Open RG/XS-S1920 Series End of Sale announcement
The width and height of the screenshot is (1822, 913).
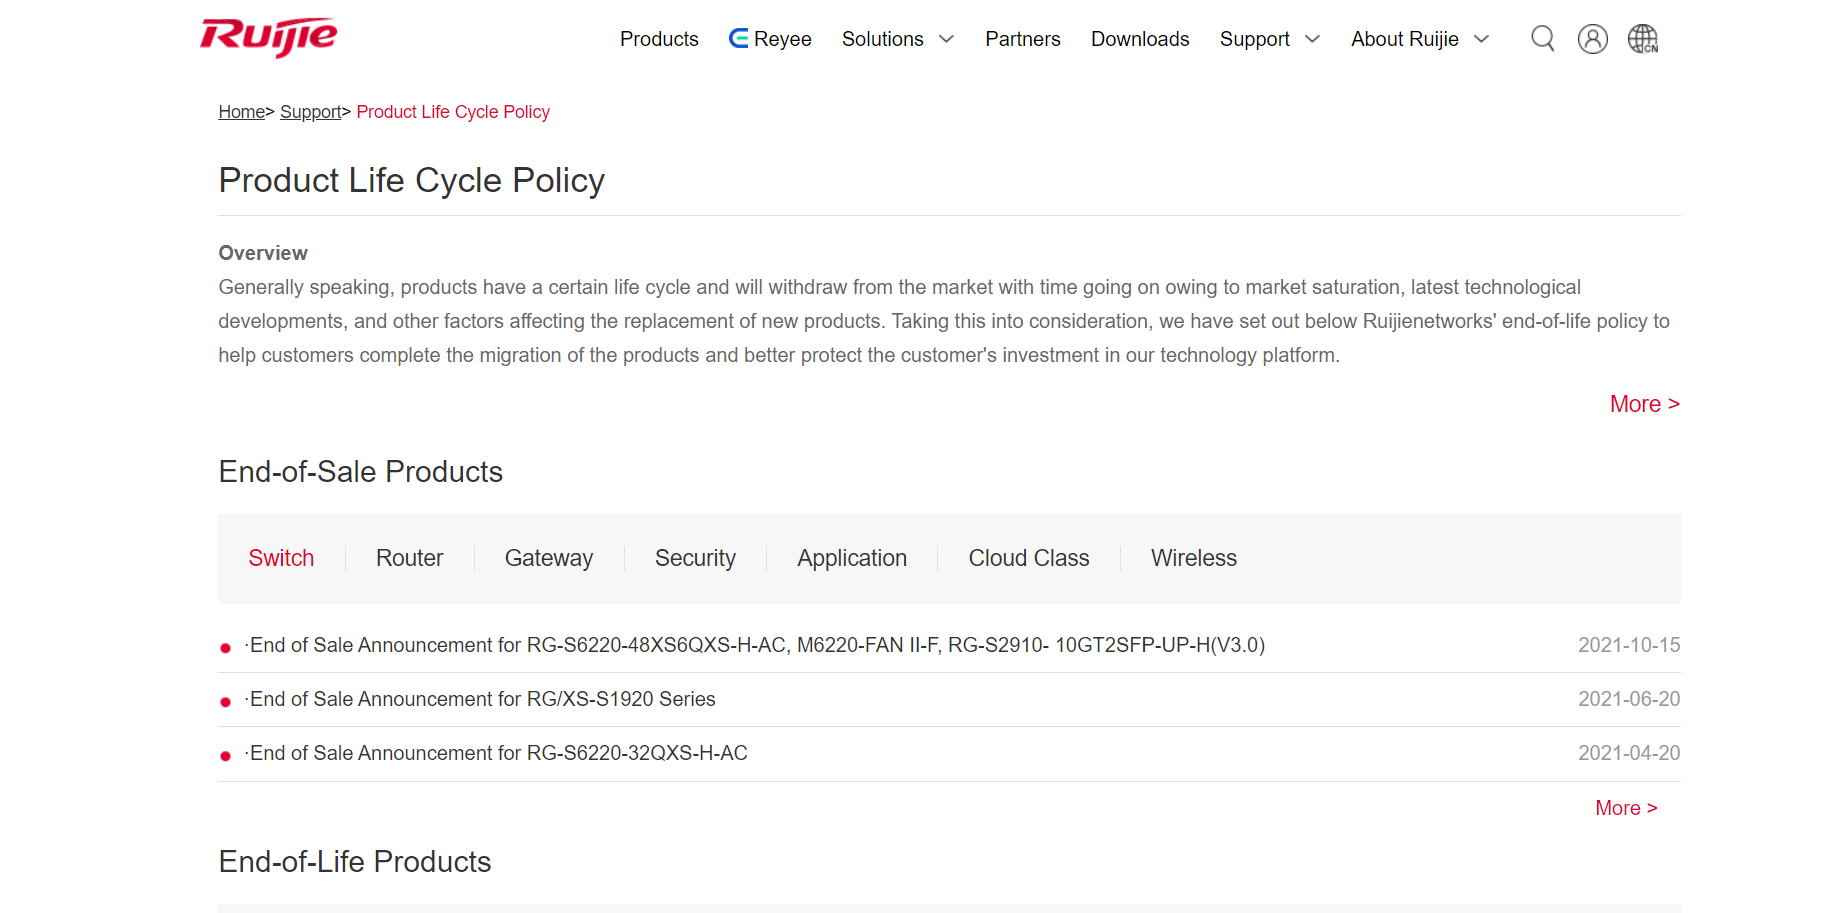[x=481, y=699]
